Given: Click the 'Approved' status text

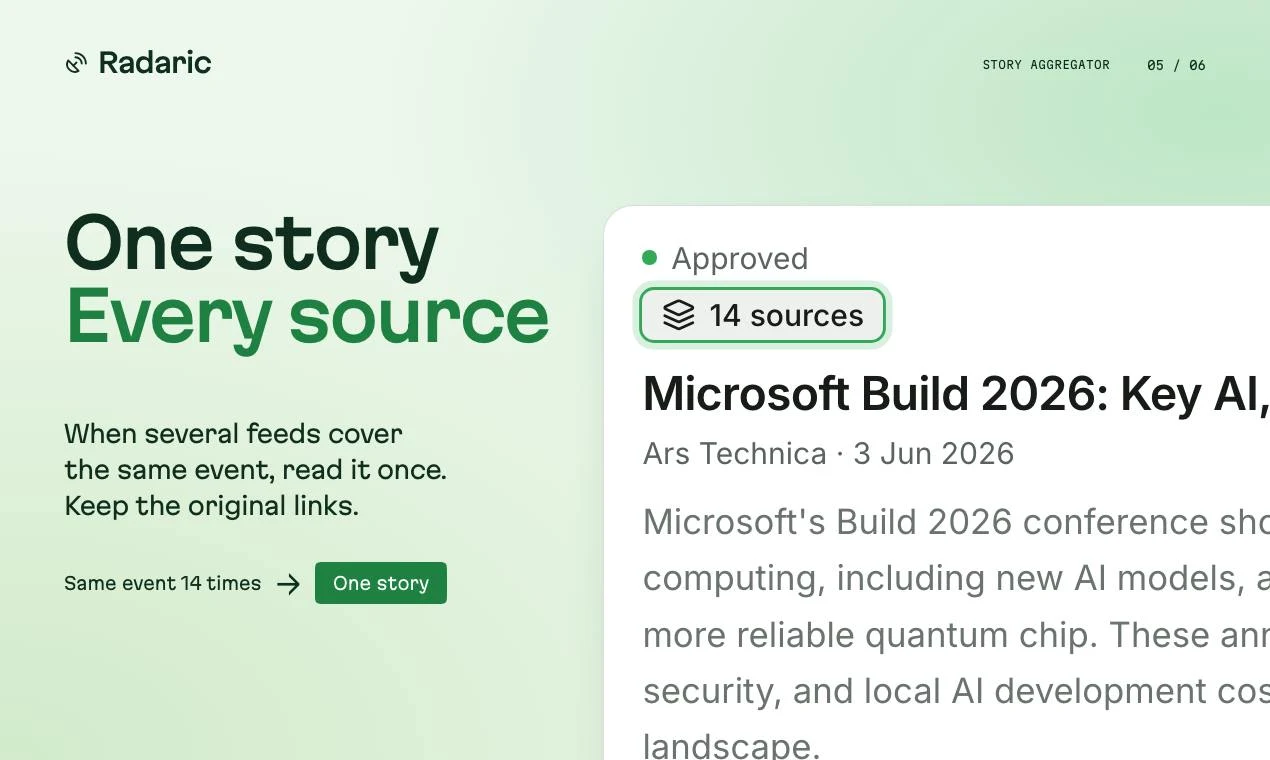Looking at the screenshot, I should click(x=740, y=258).
